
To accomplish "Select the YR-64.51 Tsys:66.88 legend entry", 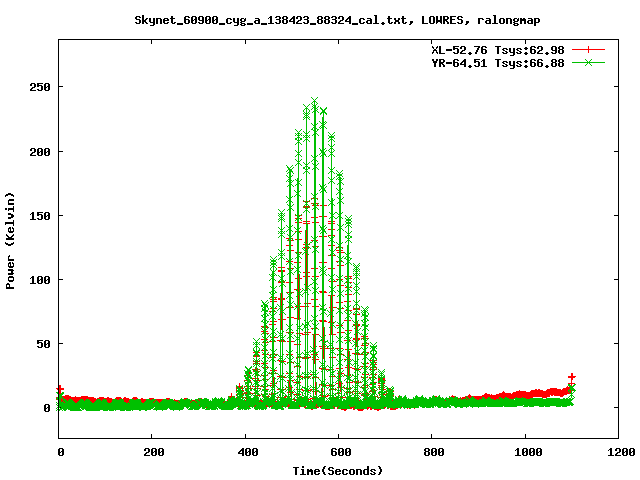I will tap(498, 63).
